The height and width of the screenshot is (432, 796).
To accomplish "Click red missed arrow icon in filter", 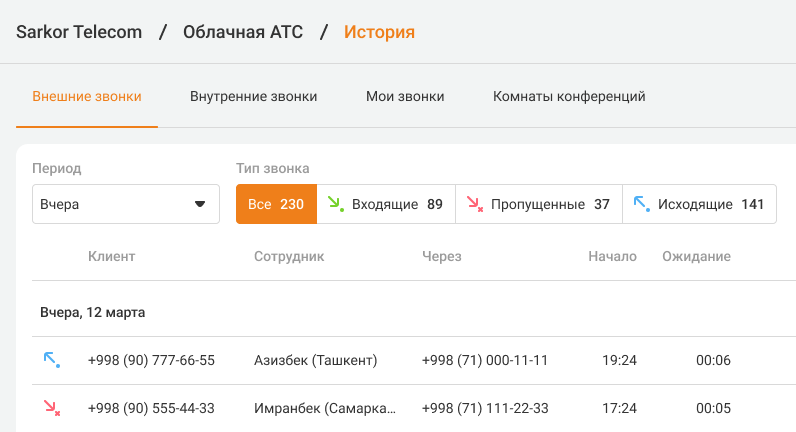I will click(x=475, y=204).
